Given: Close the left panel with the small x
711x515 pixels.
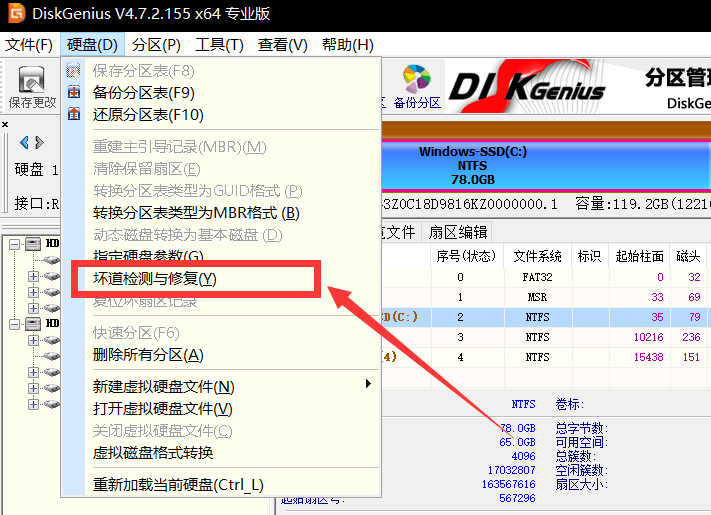Looking at the screenshot, I should 5,124.
